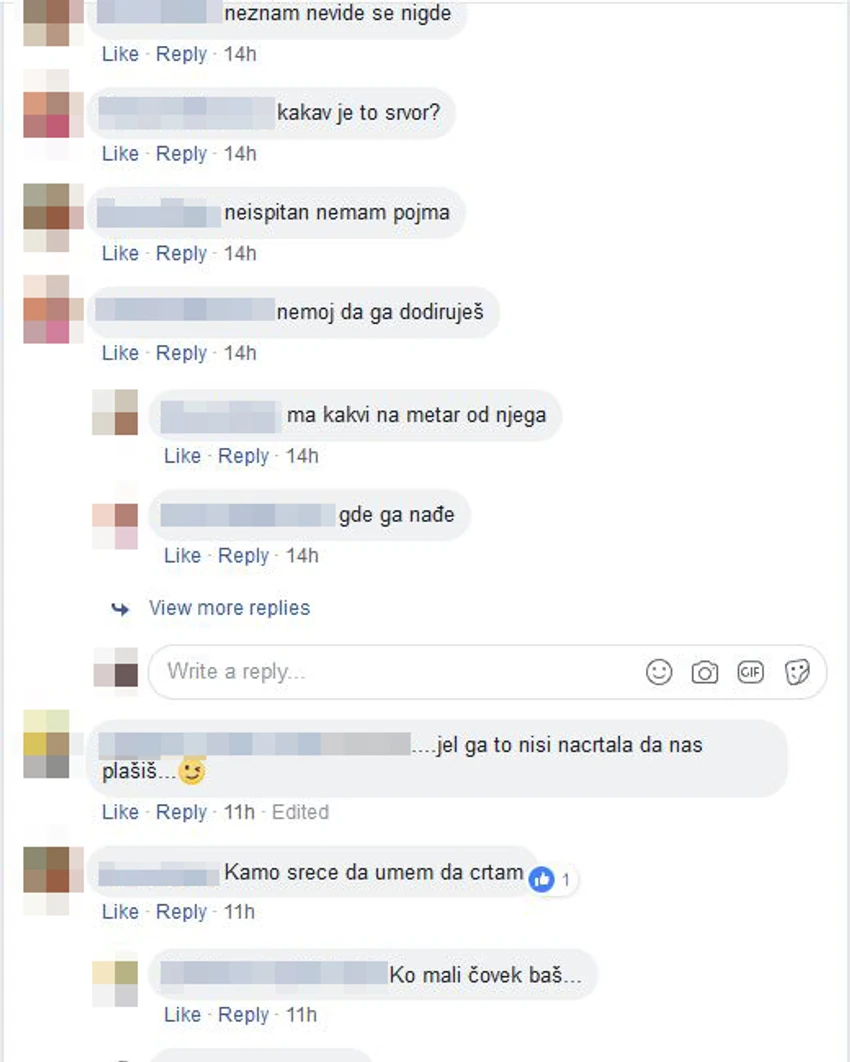Open emoji picker in reply box
Viewport: 850px width, 1062px height.
click(658, 672)
